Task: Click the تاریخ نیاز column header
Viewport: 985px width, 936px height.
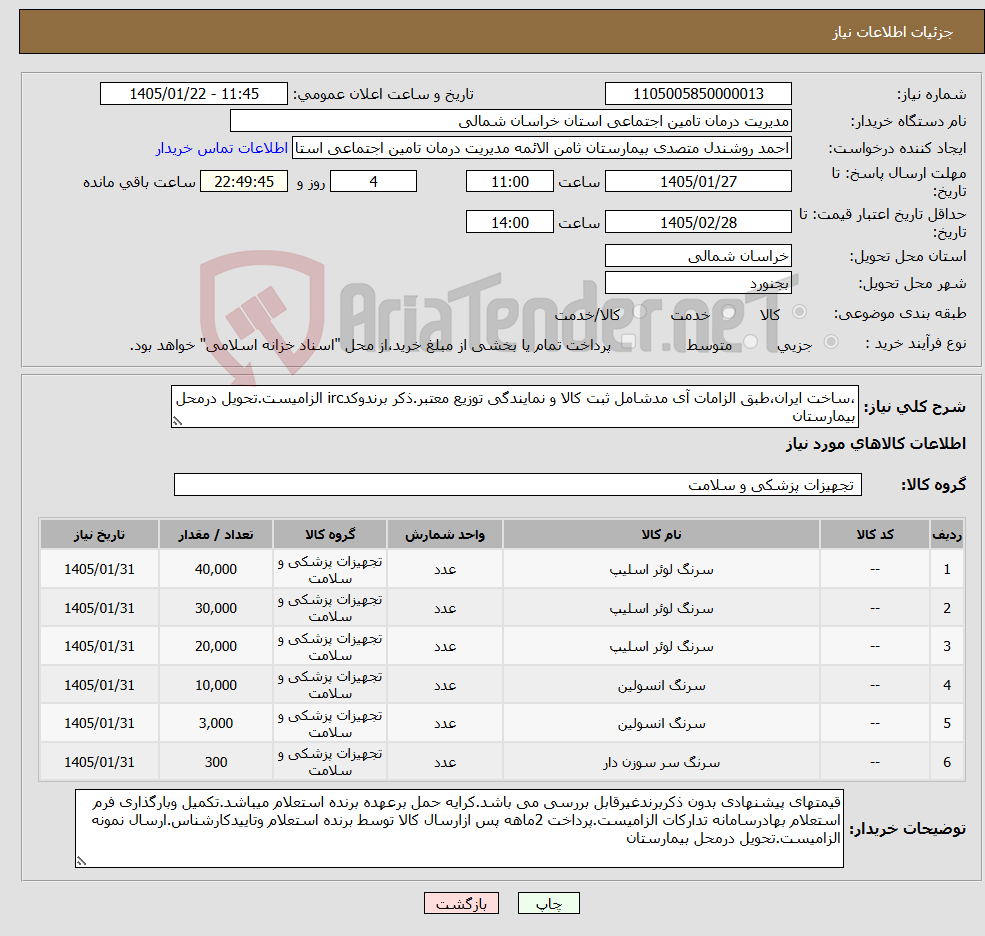Action: pyautogui.click(x=99, y=535)
